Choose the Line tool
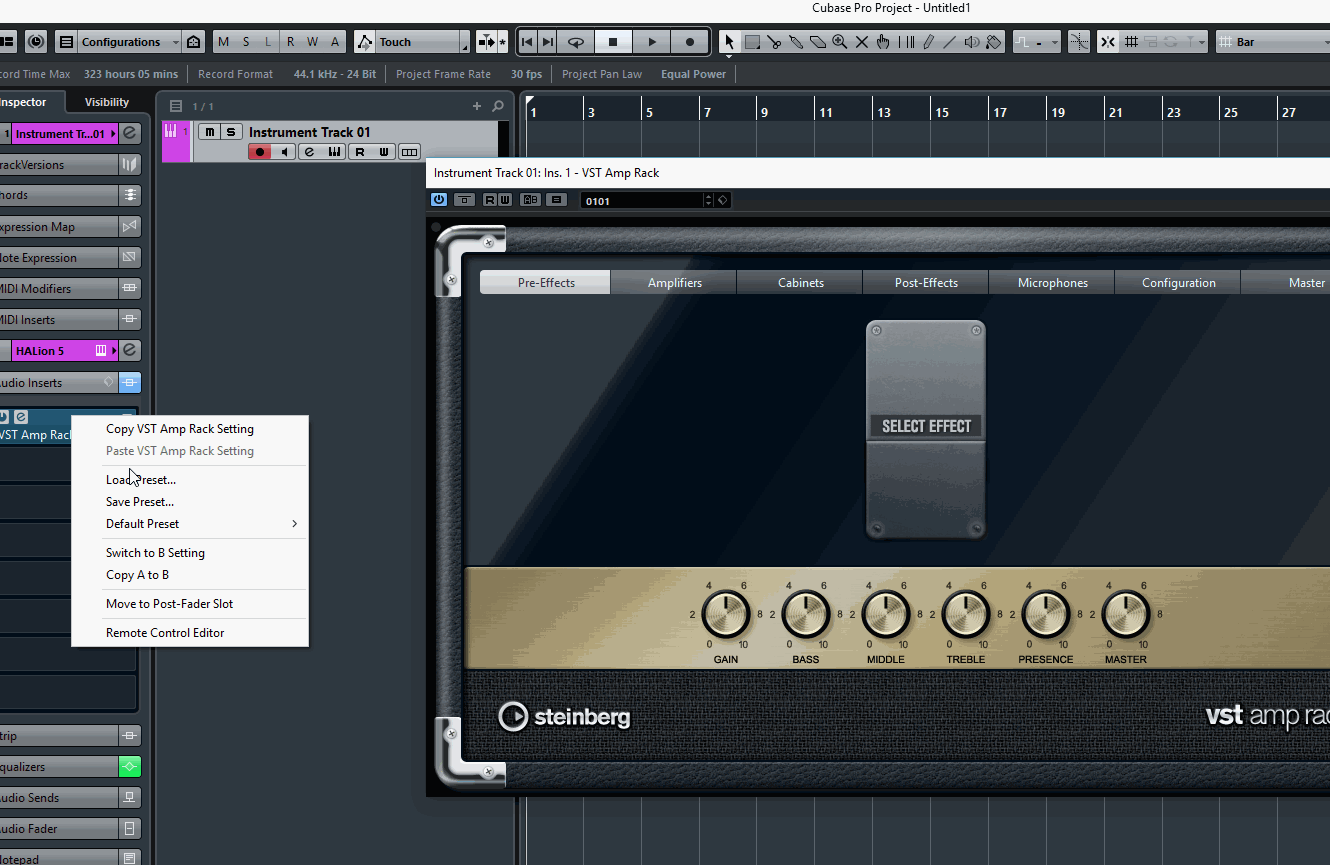This screenshot has width=1330, height=865. coord(950,42)
